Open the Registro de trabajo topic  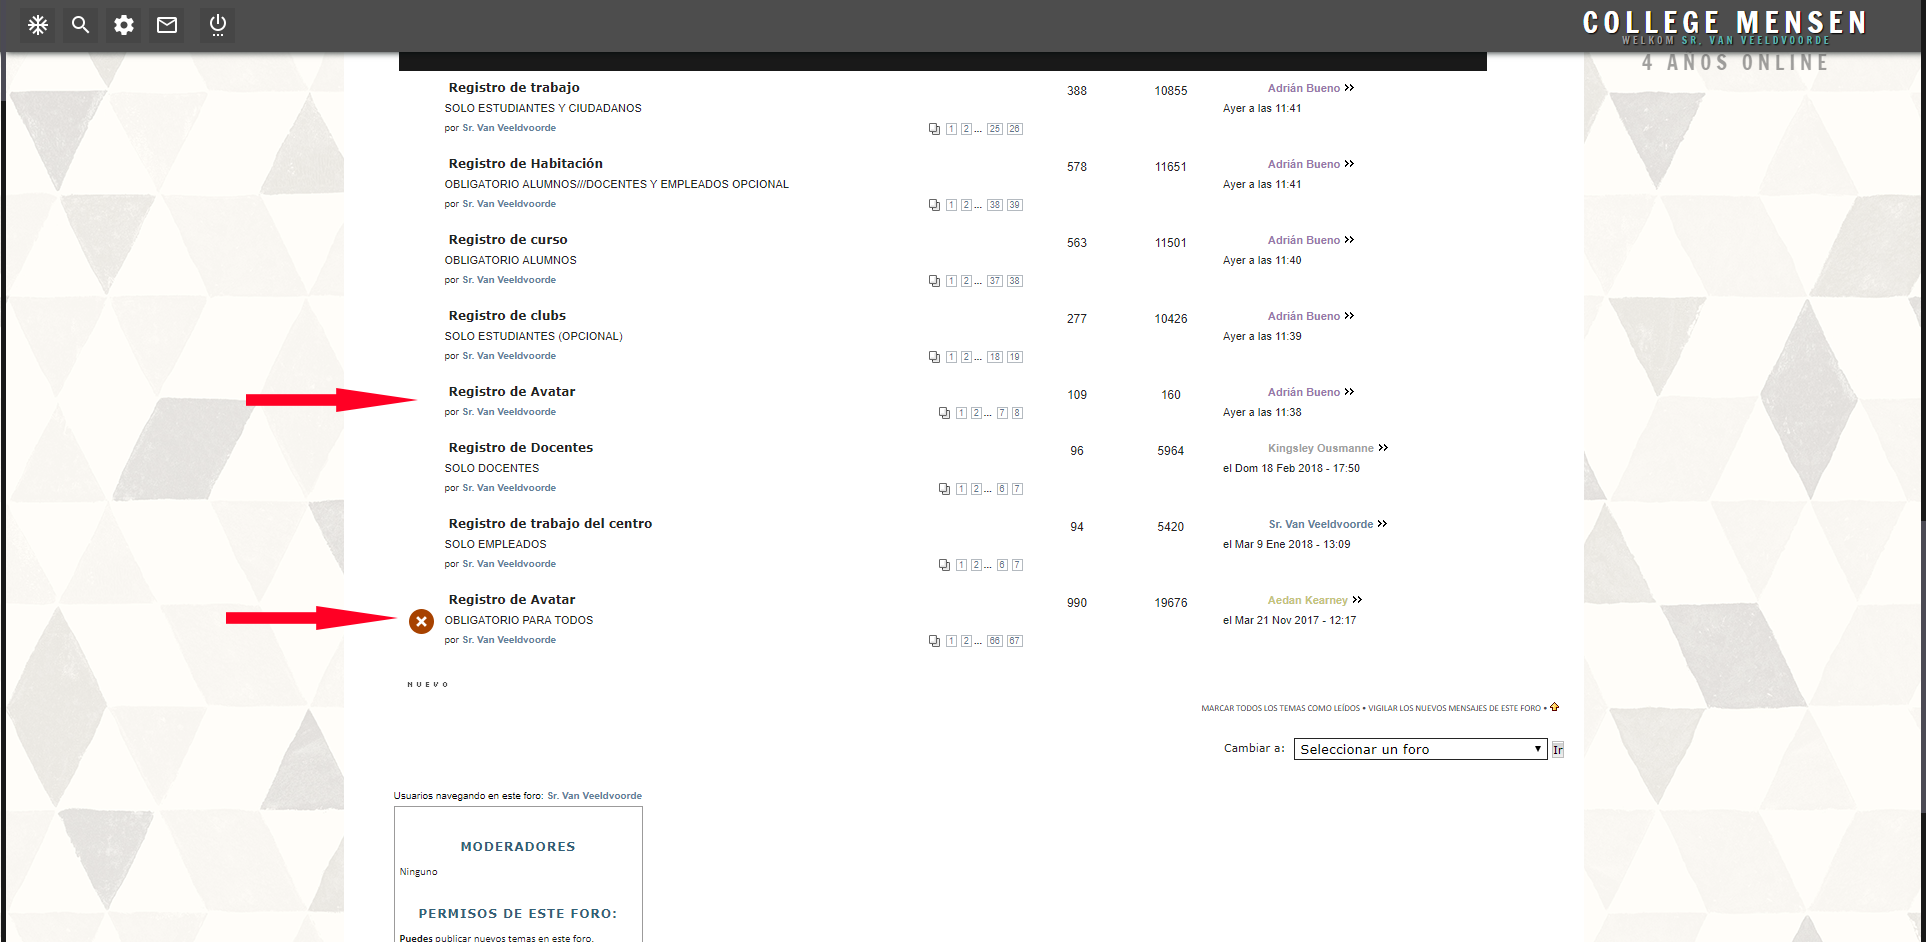coord(514,88)
